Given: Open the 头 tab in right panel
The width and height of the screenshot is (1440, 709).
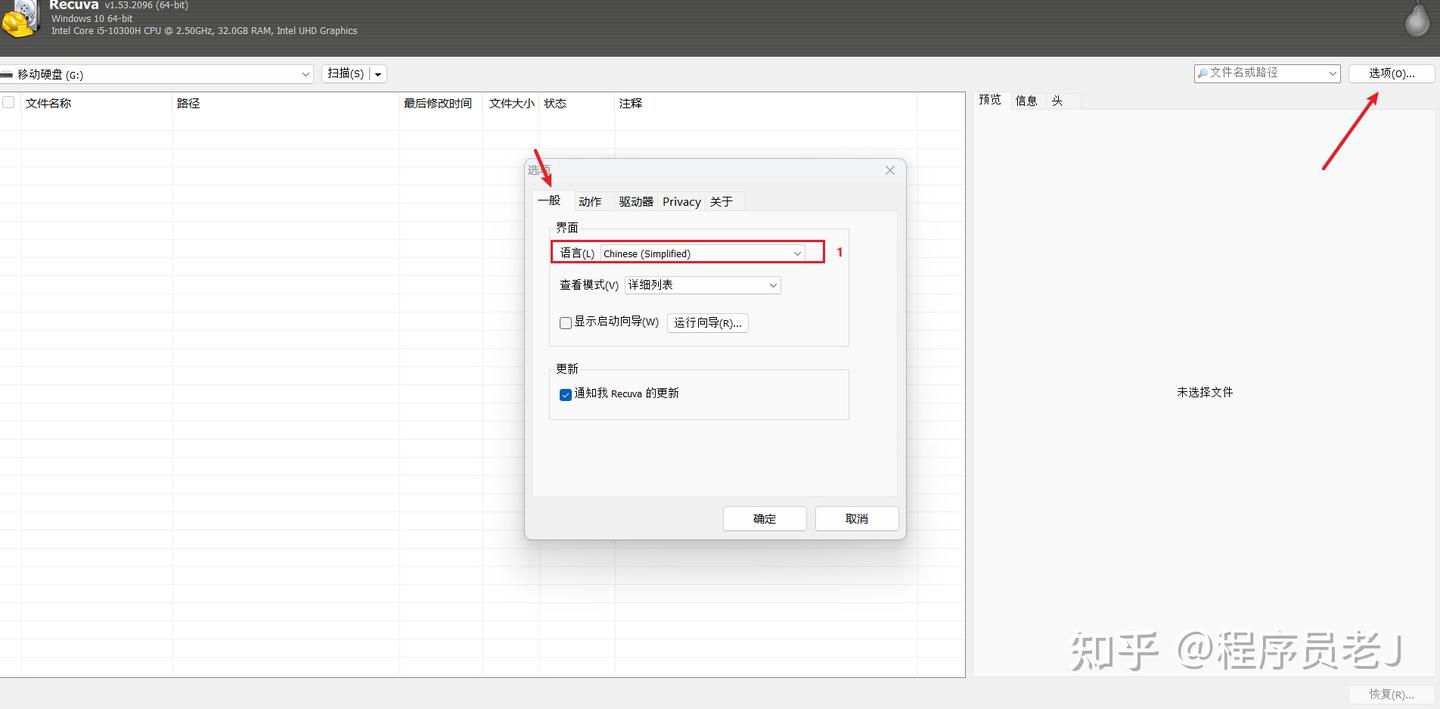Looking at the screenshot, I should tap(1058, 100).
